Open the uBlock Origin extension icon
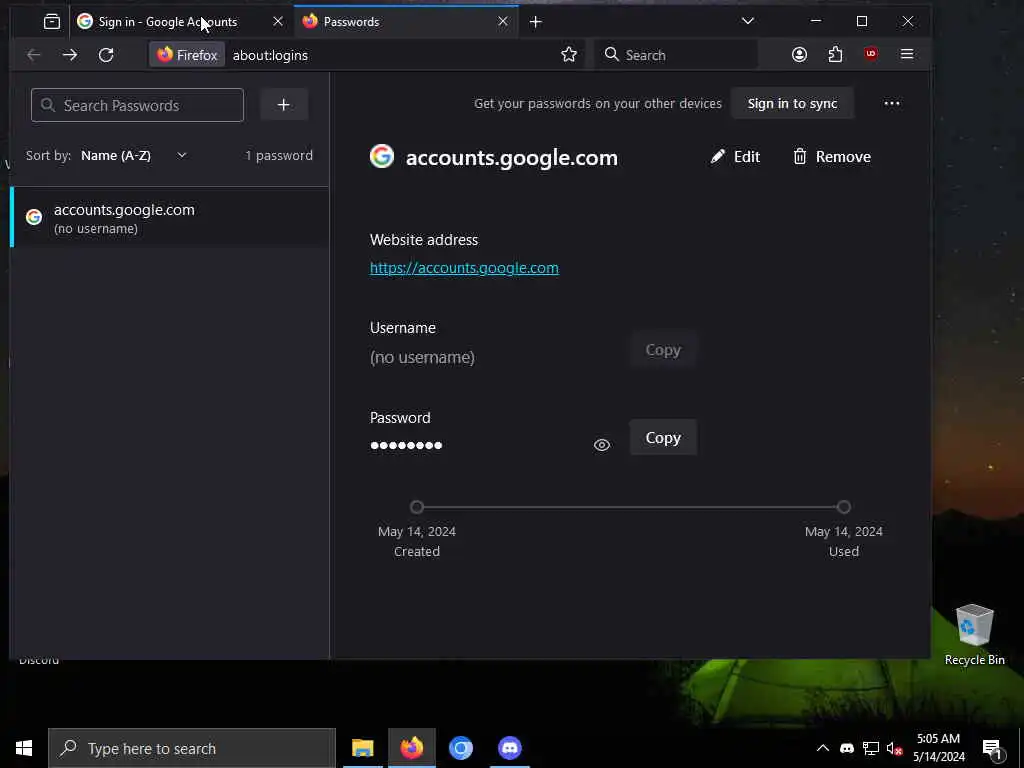The width and height of the screenshot is (1024, 768). 871,55
